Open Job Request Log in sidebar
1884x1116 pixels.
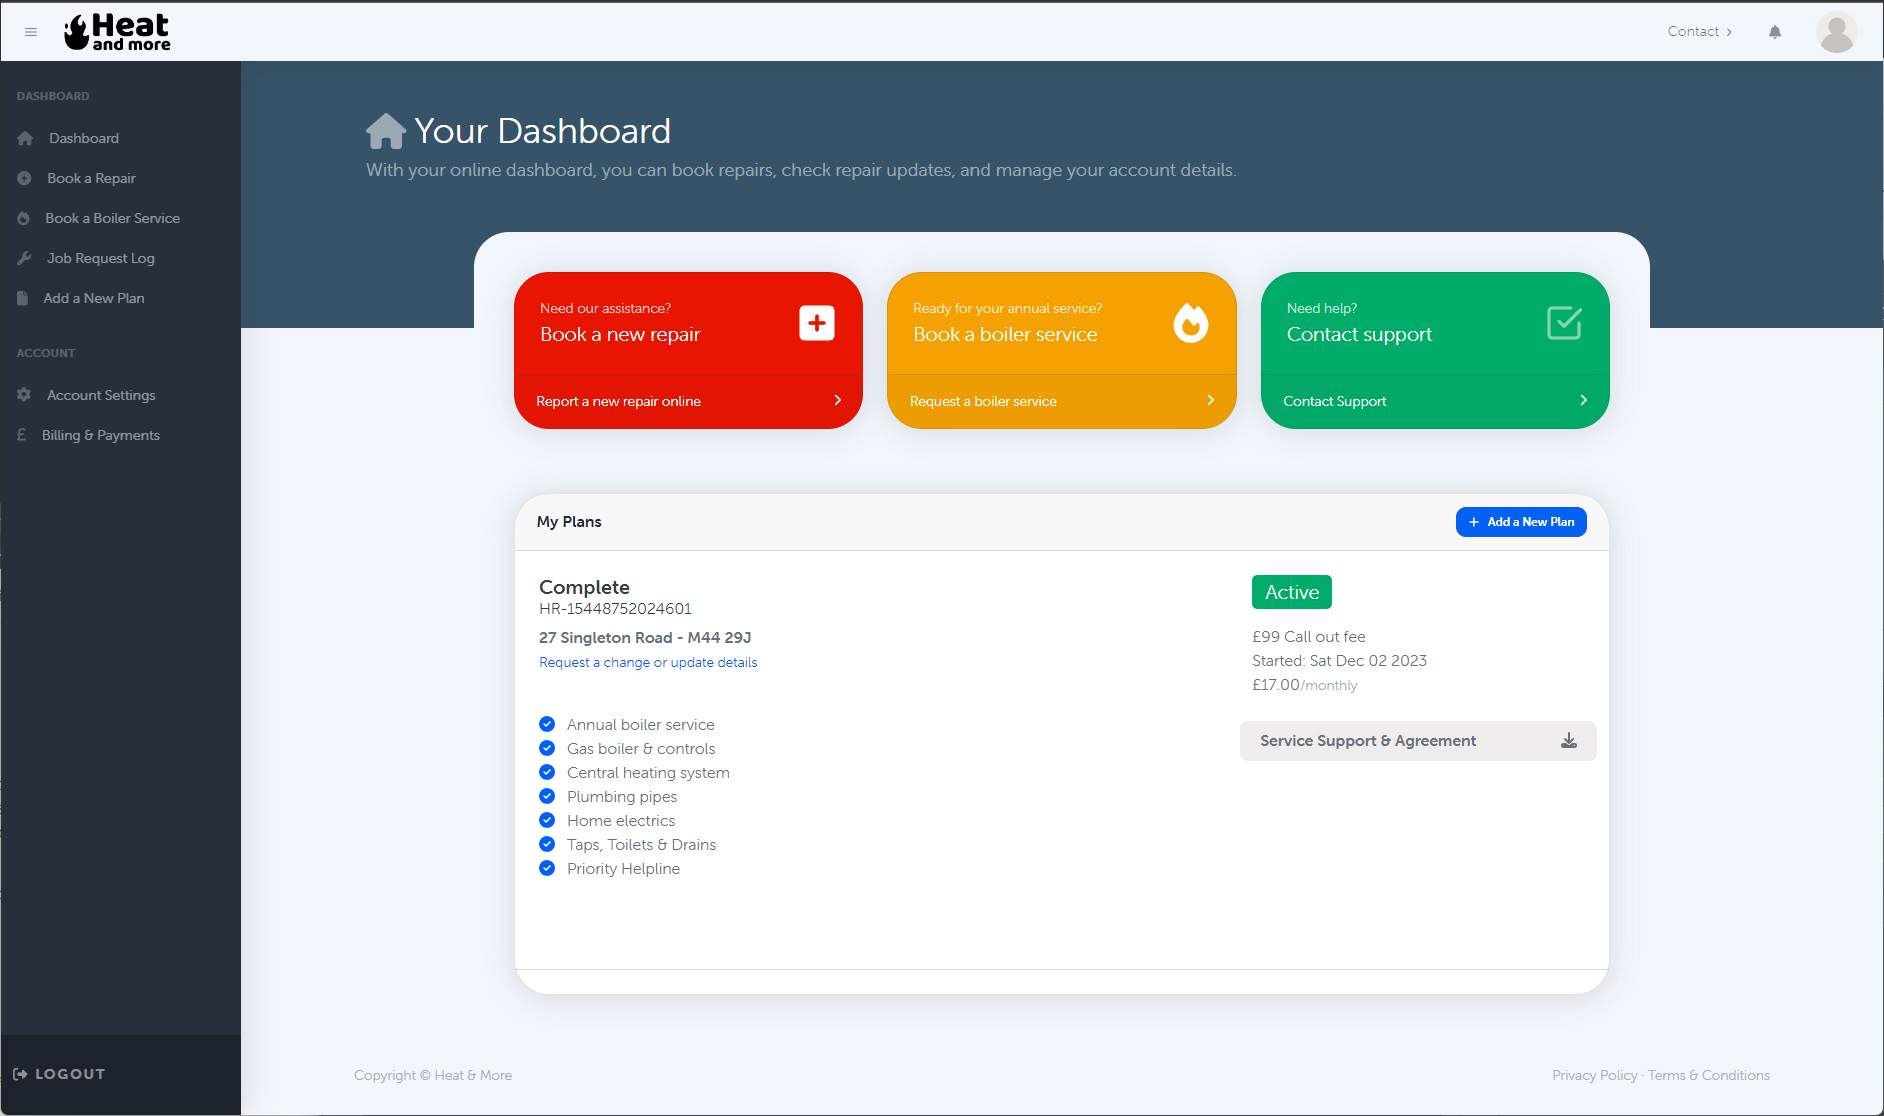click(100, 258)
